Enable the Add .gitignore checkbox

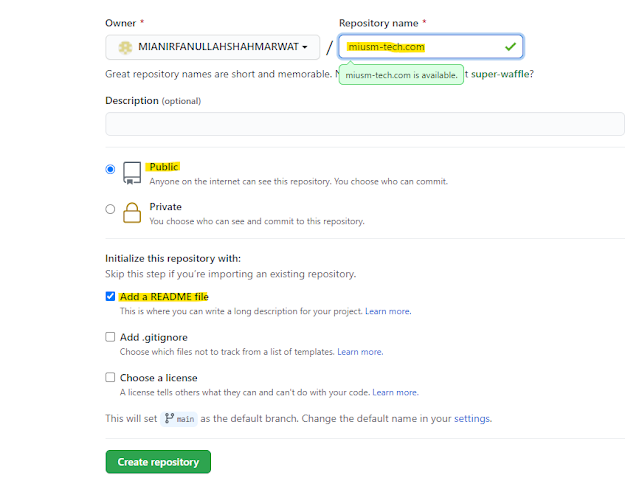(x=110, y=337)
